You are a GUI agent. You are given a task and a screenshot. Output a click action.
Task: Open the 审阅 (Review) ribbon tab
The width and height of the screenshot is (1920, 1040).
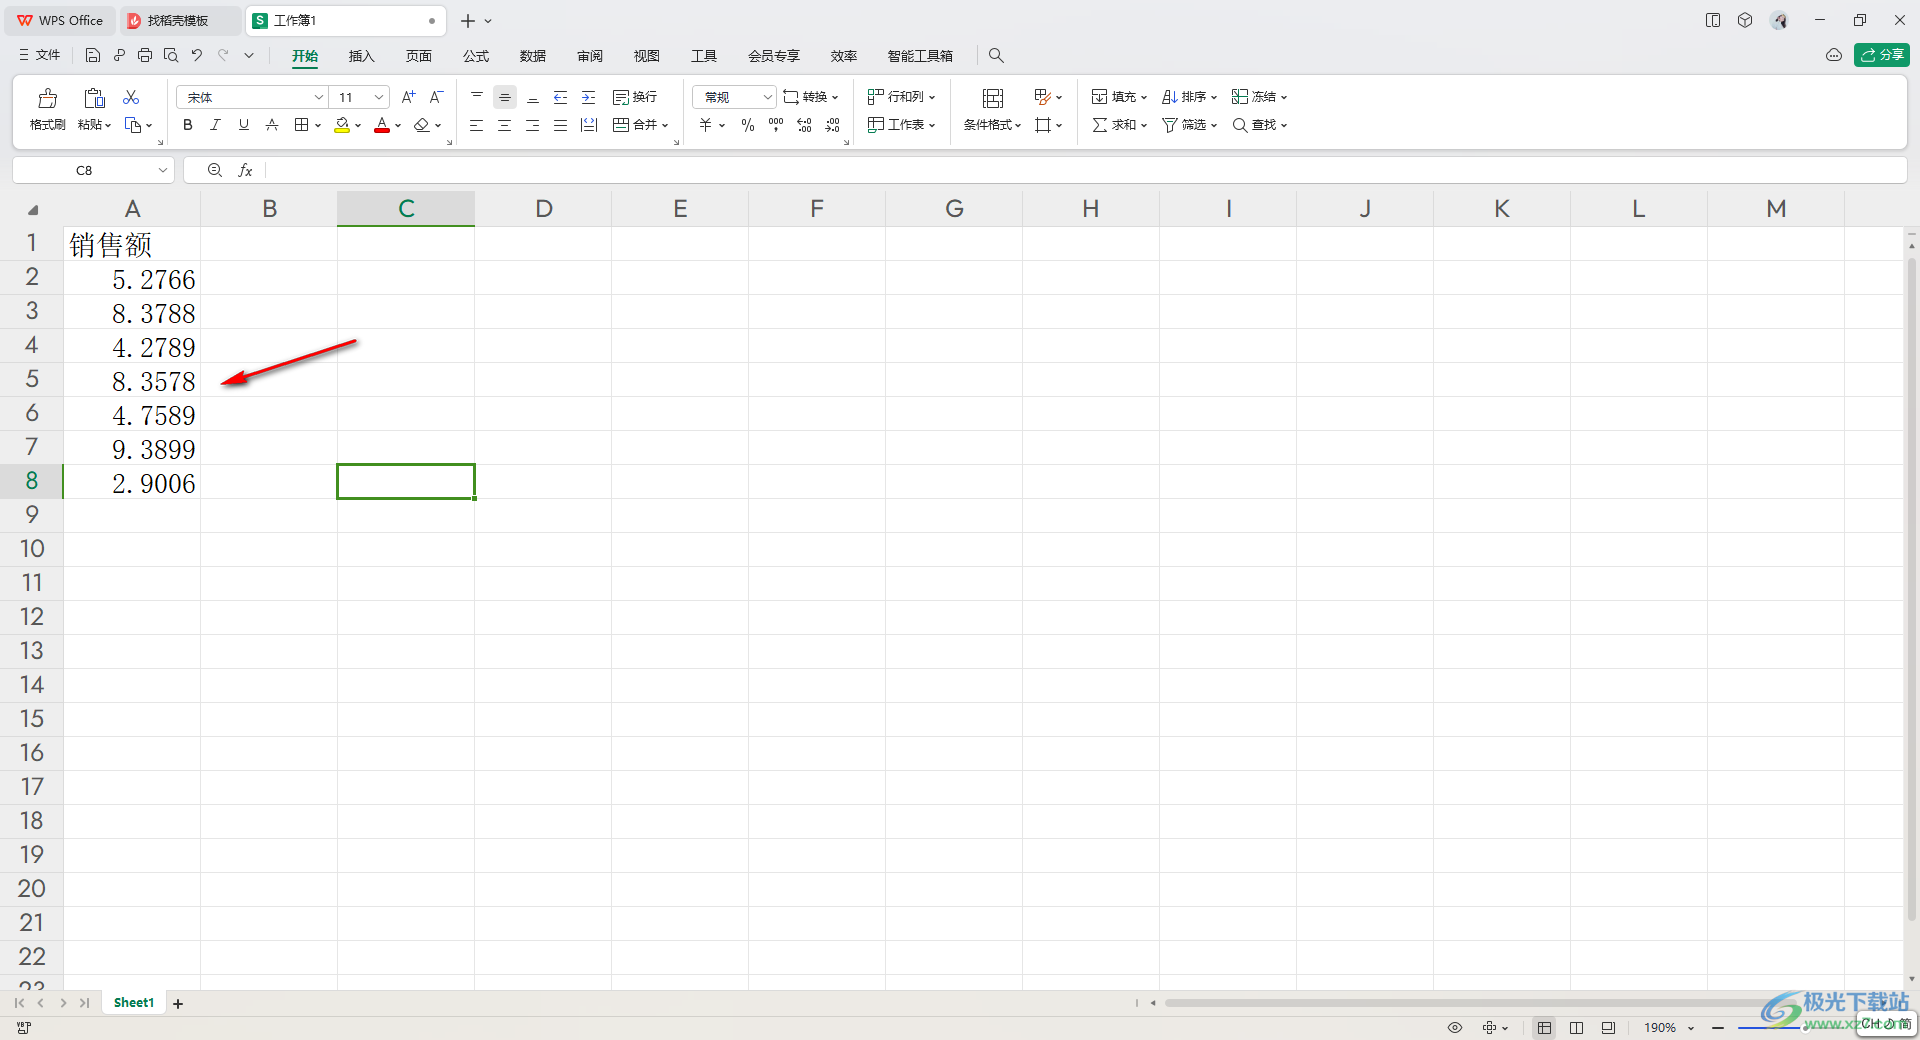(590, 56)
